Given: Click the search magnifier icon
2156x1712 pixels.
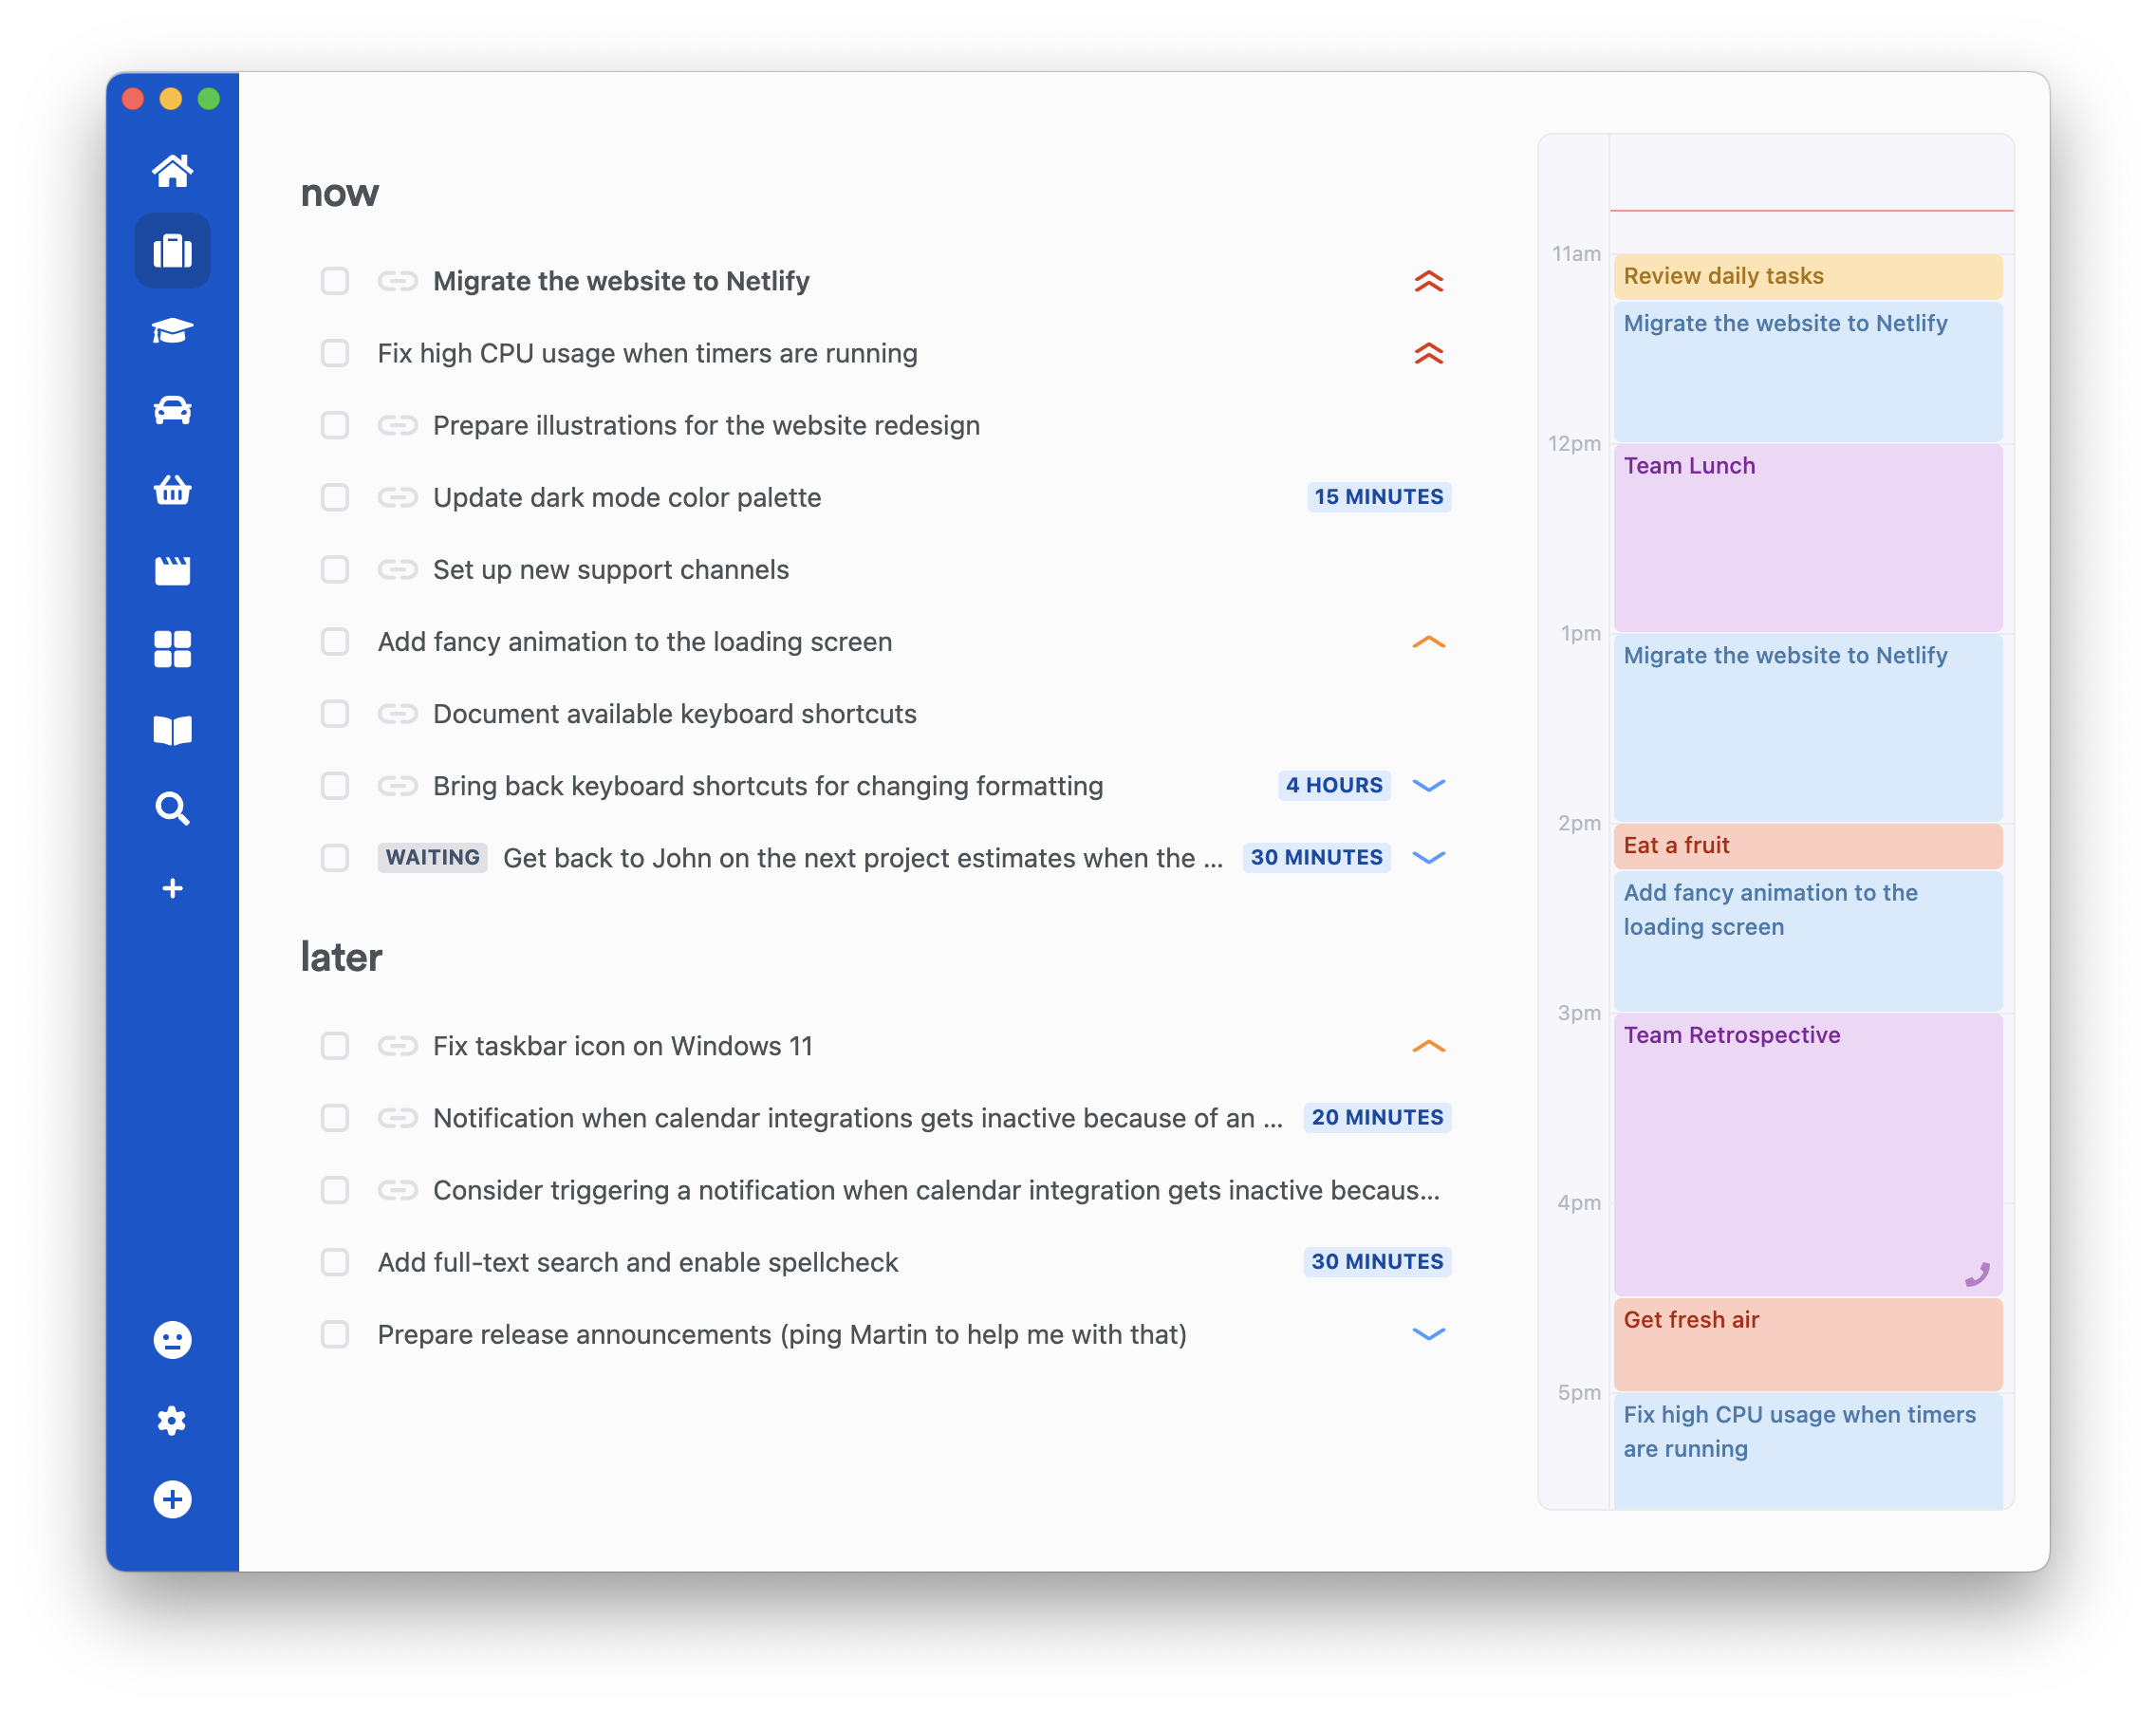Looking at the screenshot, I should tap(172, 808).
